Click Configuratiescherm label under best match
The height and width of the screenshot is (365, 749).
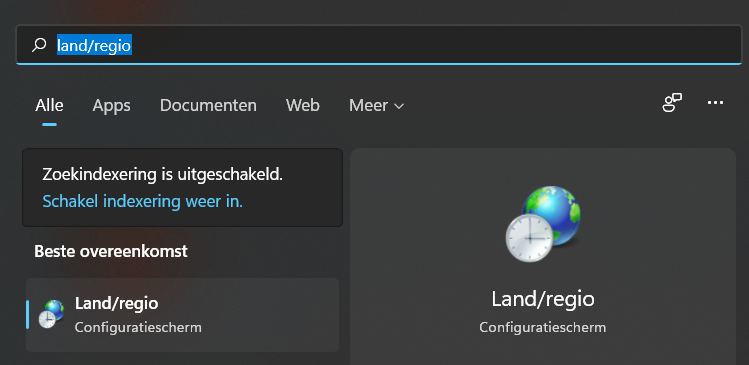point(138,328)
